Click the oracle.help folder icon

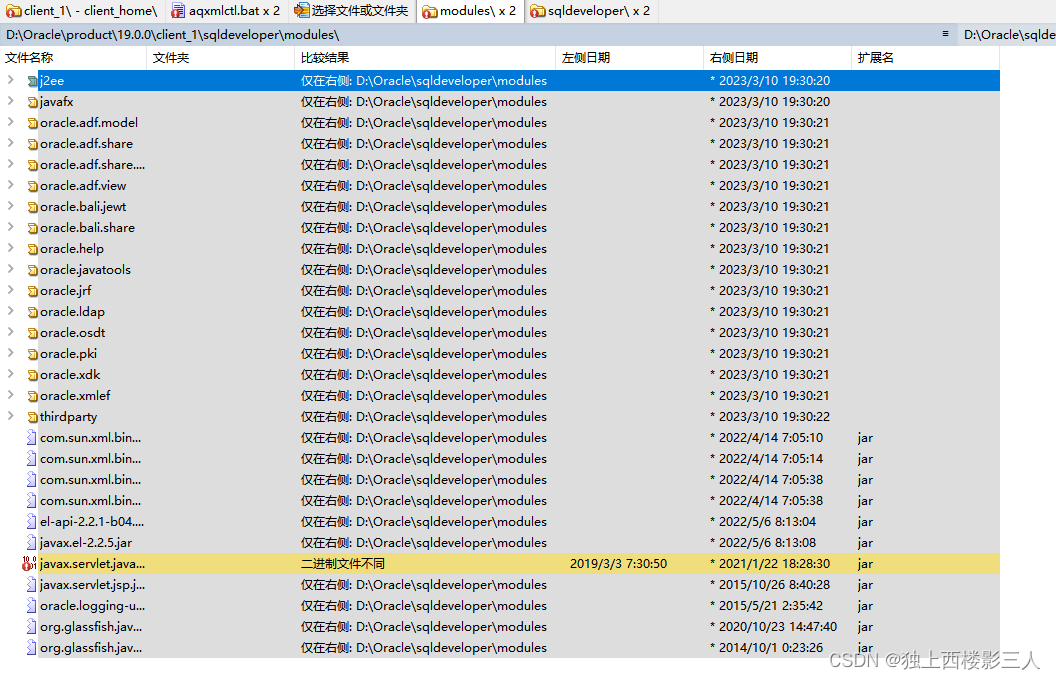tap(32, 249)
